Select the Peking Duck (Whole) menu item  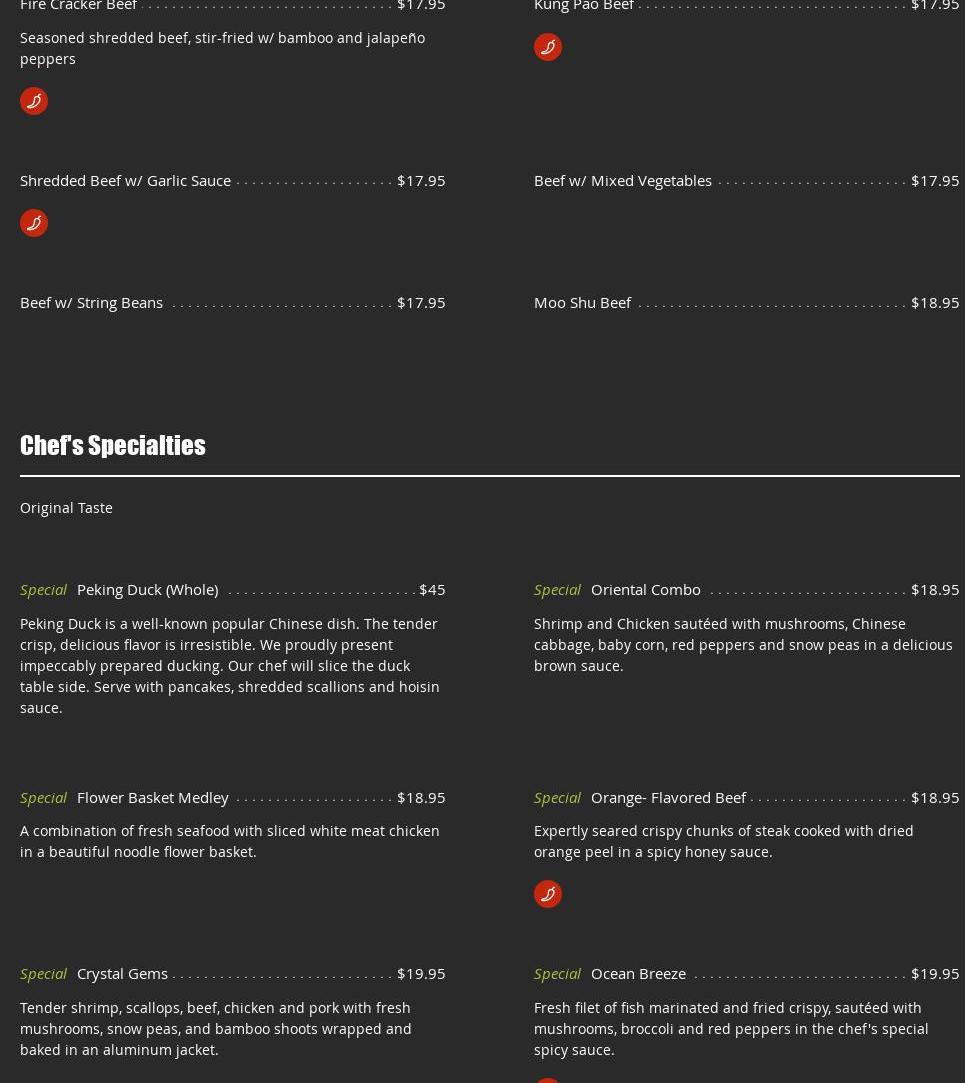[148, 590]
